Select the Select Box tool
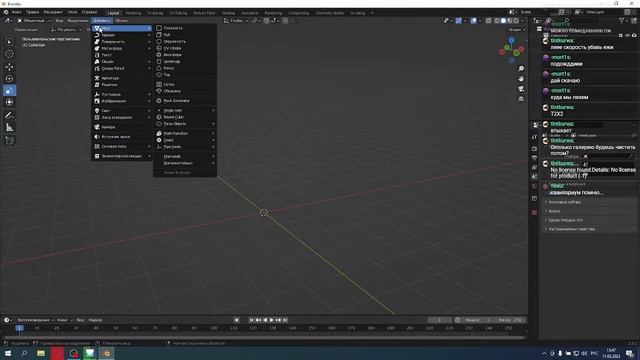The width and height of the screenshot is (640, 360). (9, 42)
